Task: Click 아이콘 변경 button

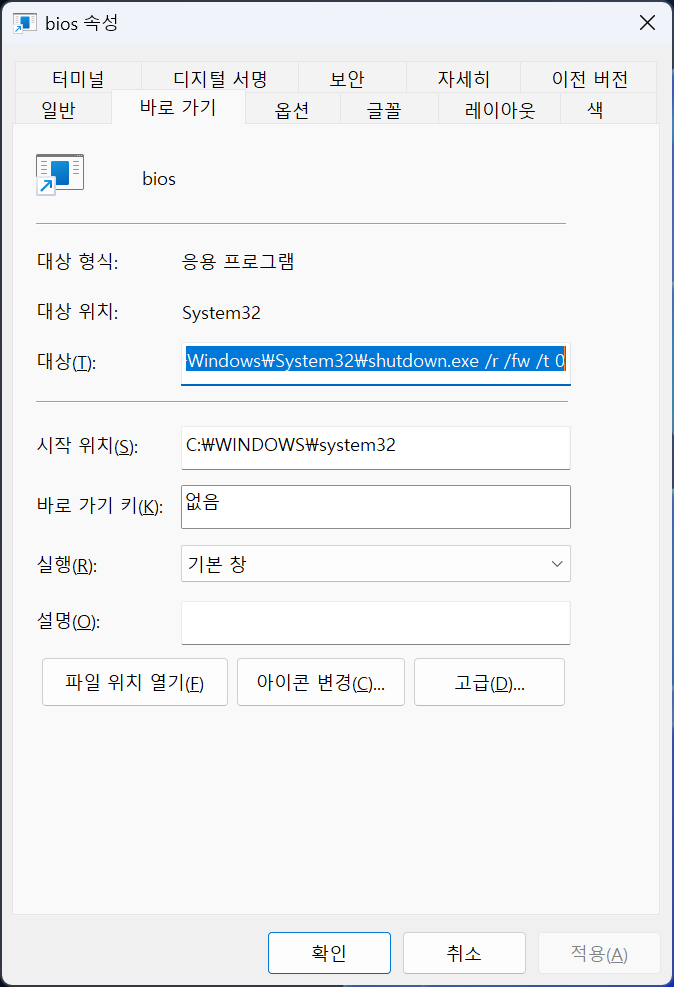Action: (x=320, y=682)
